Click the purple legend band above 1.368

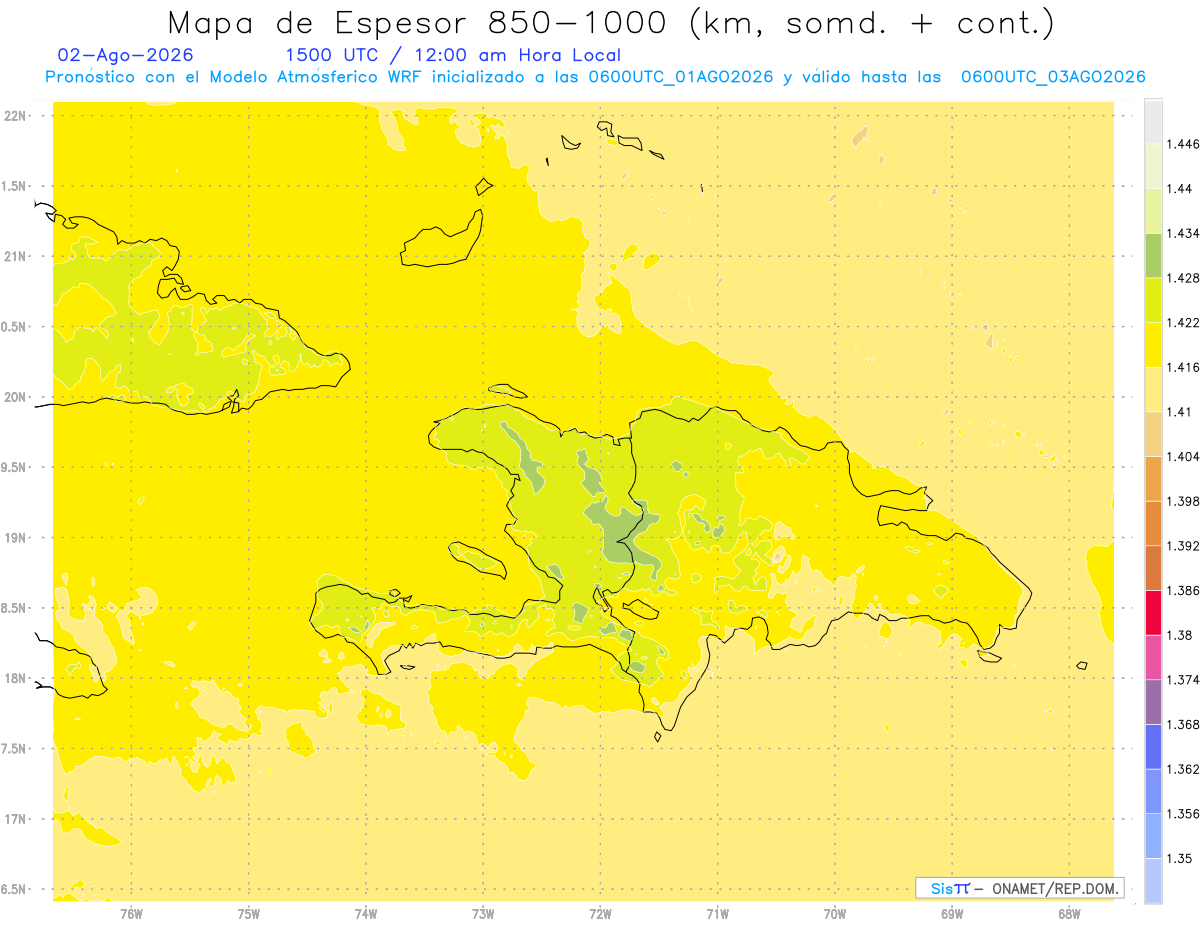tap(1153, 702)
